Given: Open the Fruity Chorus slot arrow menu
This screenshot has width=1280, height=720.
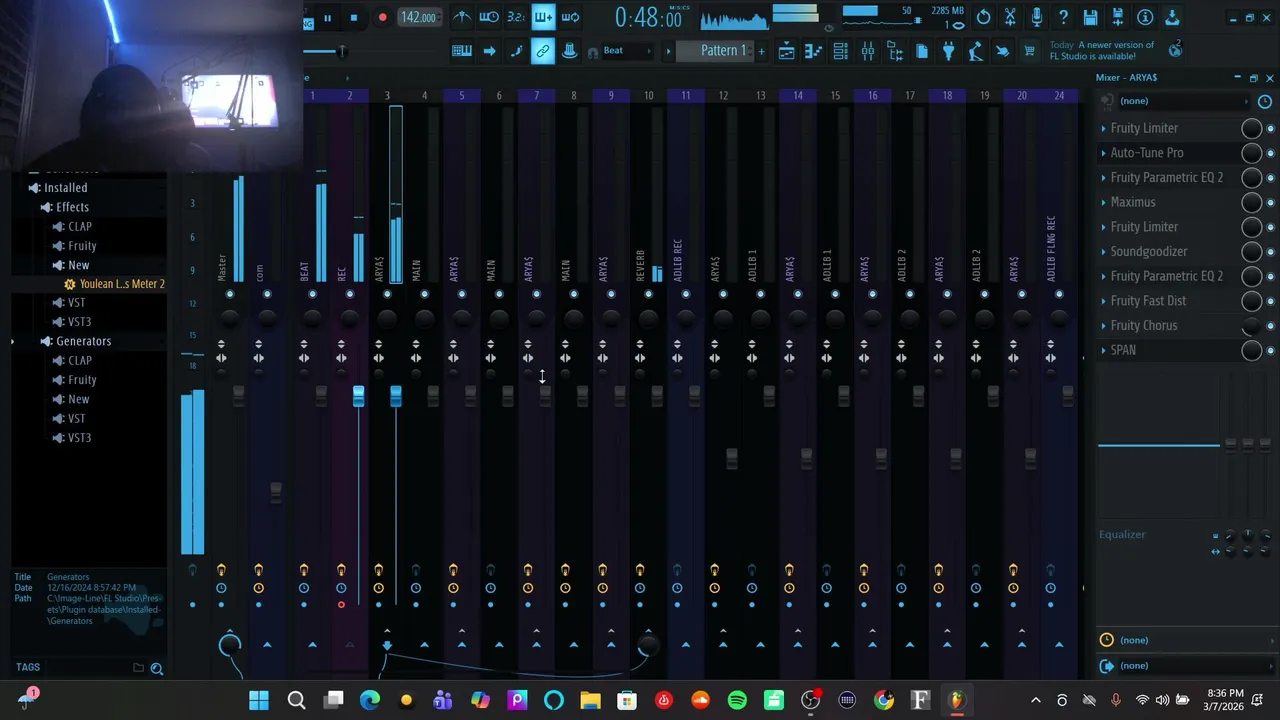Looking at the screenshot, I should [1103, 326].
